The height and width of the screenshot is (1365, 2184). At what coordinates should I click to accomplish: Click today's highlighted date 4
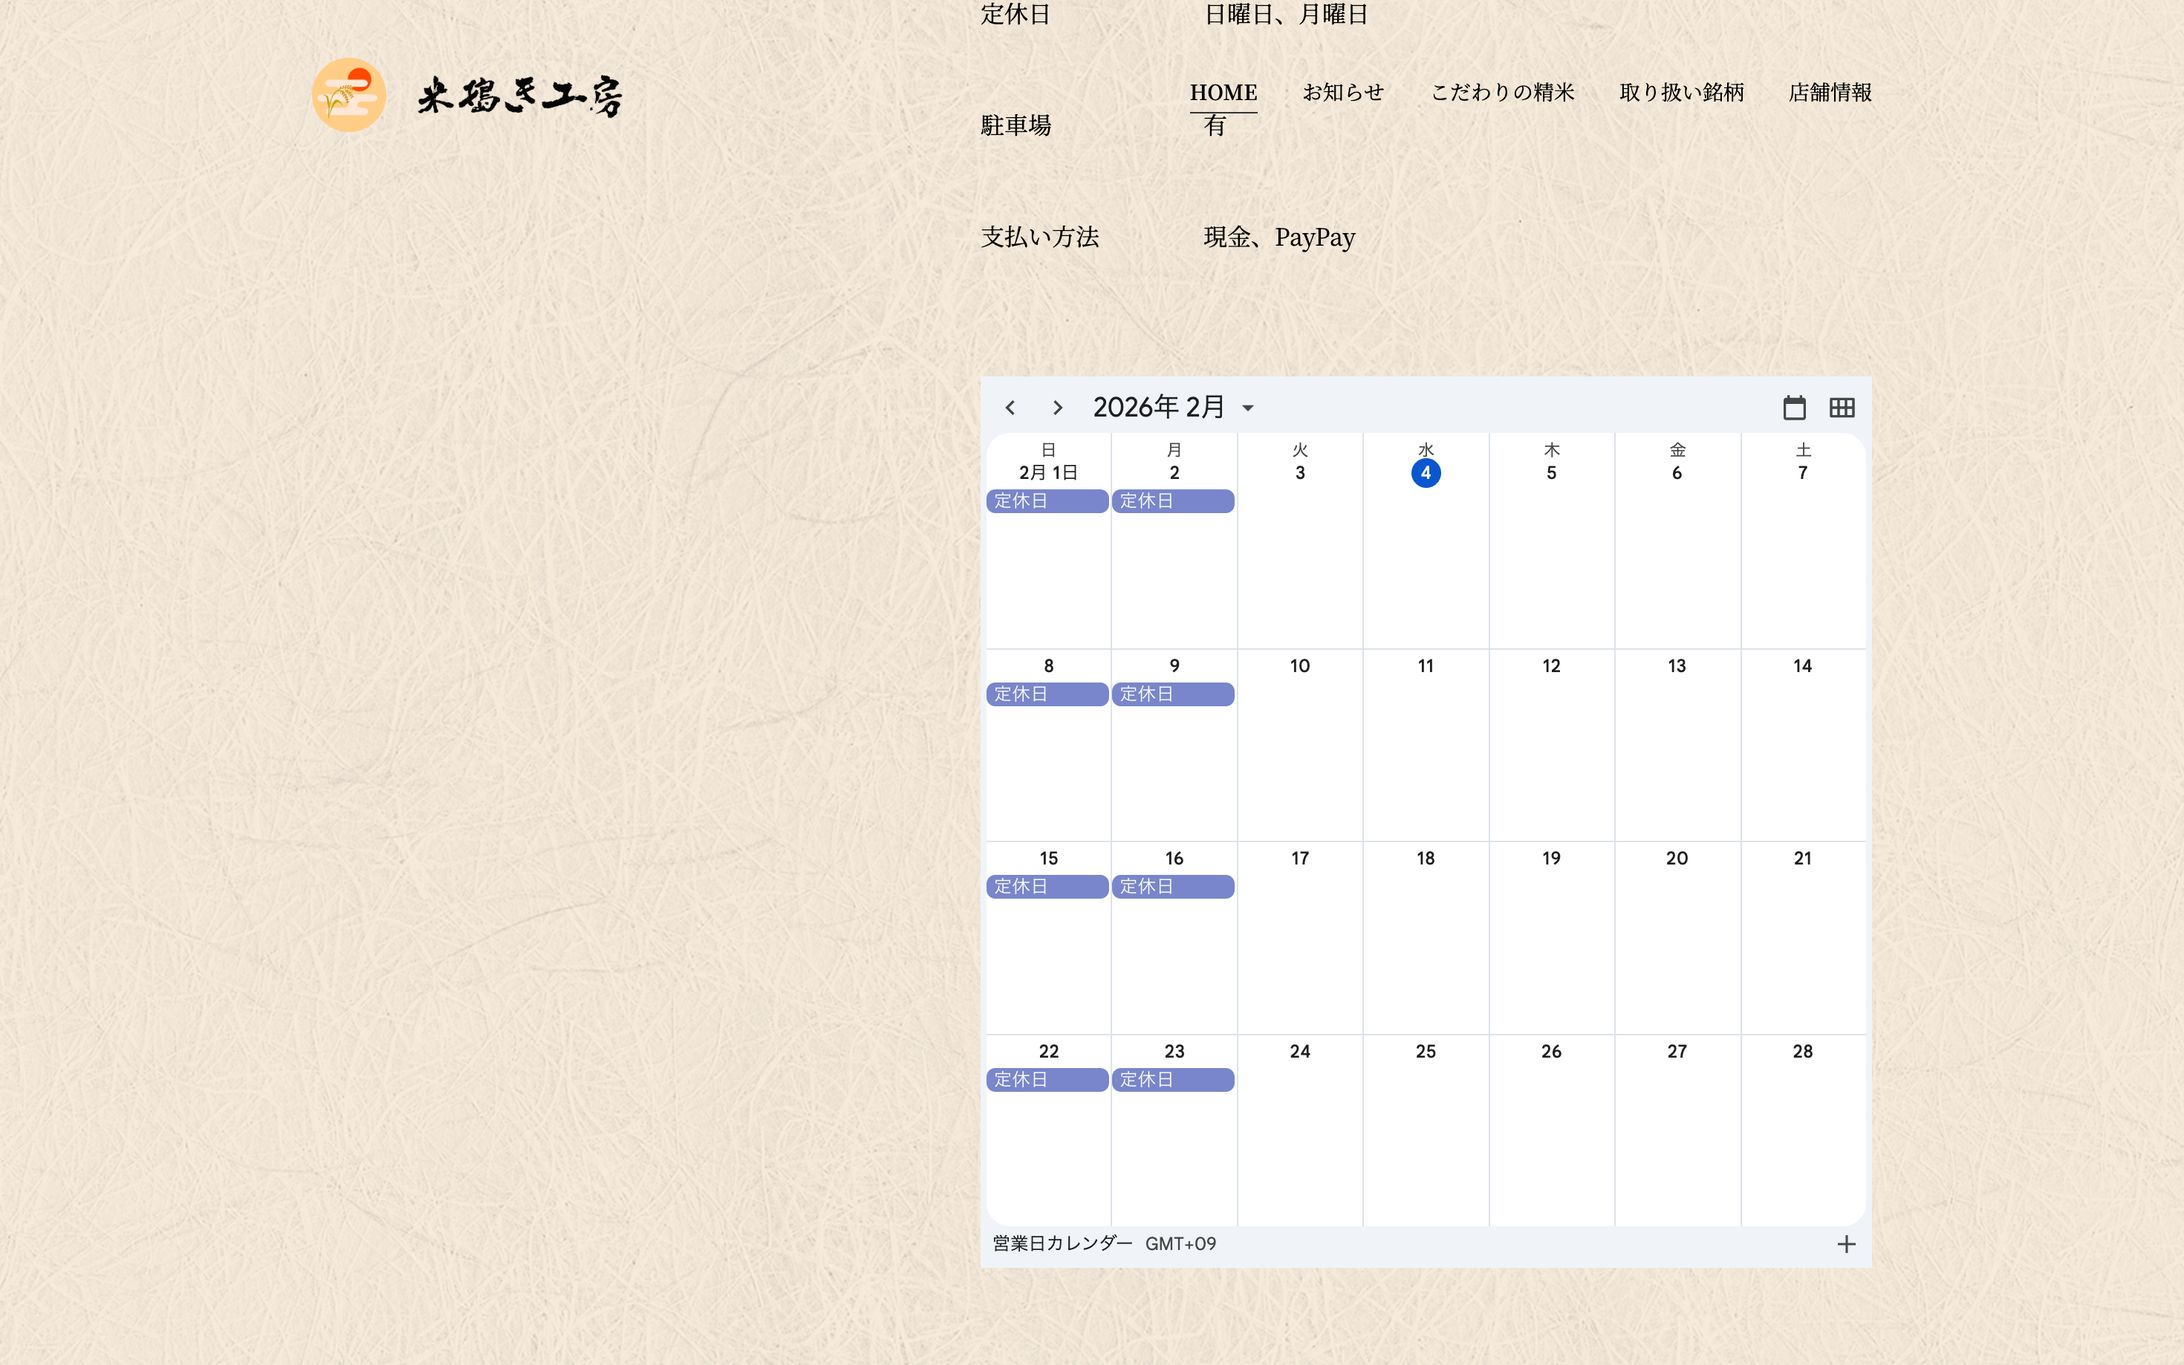point(1425,473)
